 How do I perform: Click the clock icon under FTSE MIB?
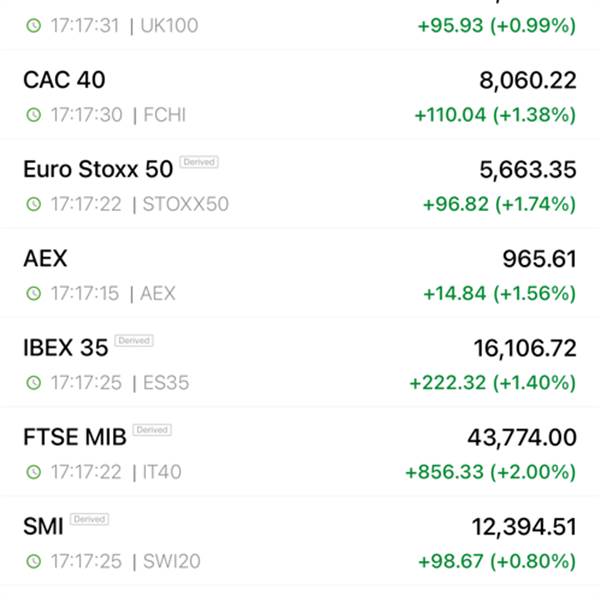(x=34, y=472)
